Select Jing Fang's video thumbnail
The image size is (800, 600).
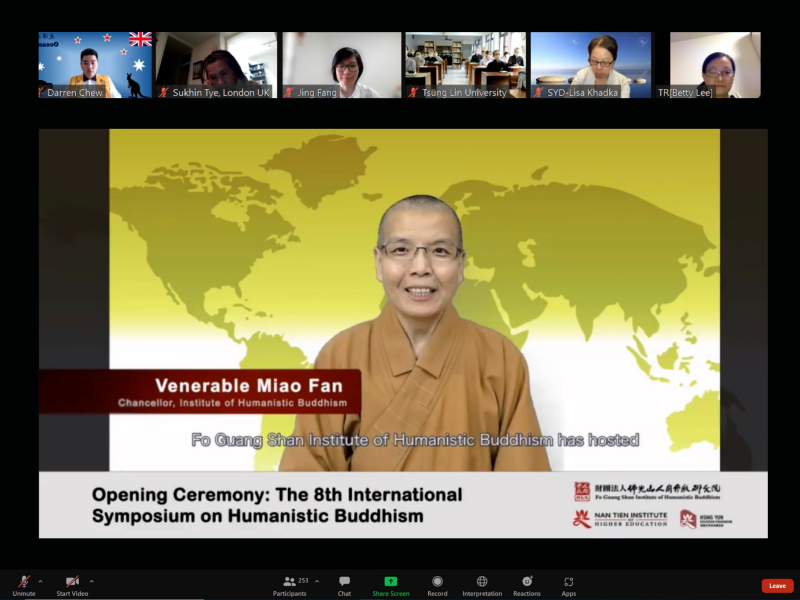point(342,65)
